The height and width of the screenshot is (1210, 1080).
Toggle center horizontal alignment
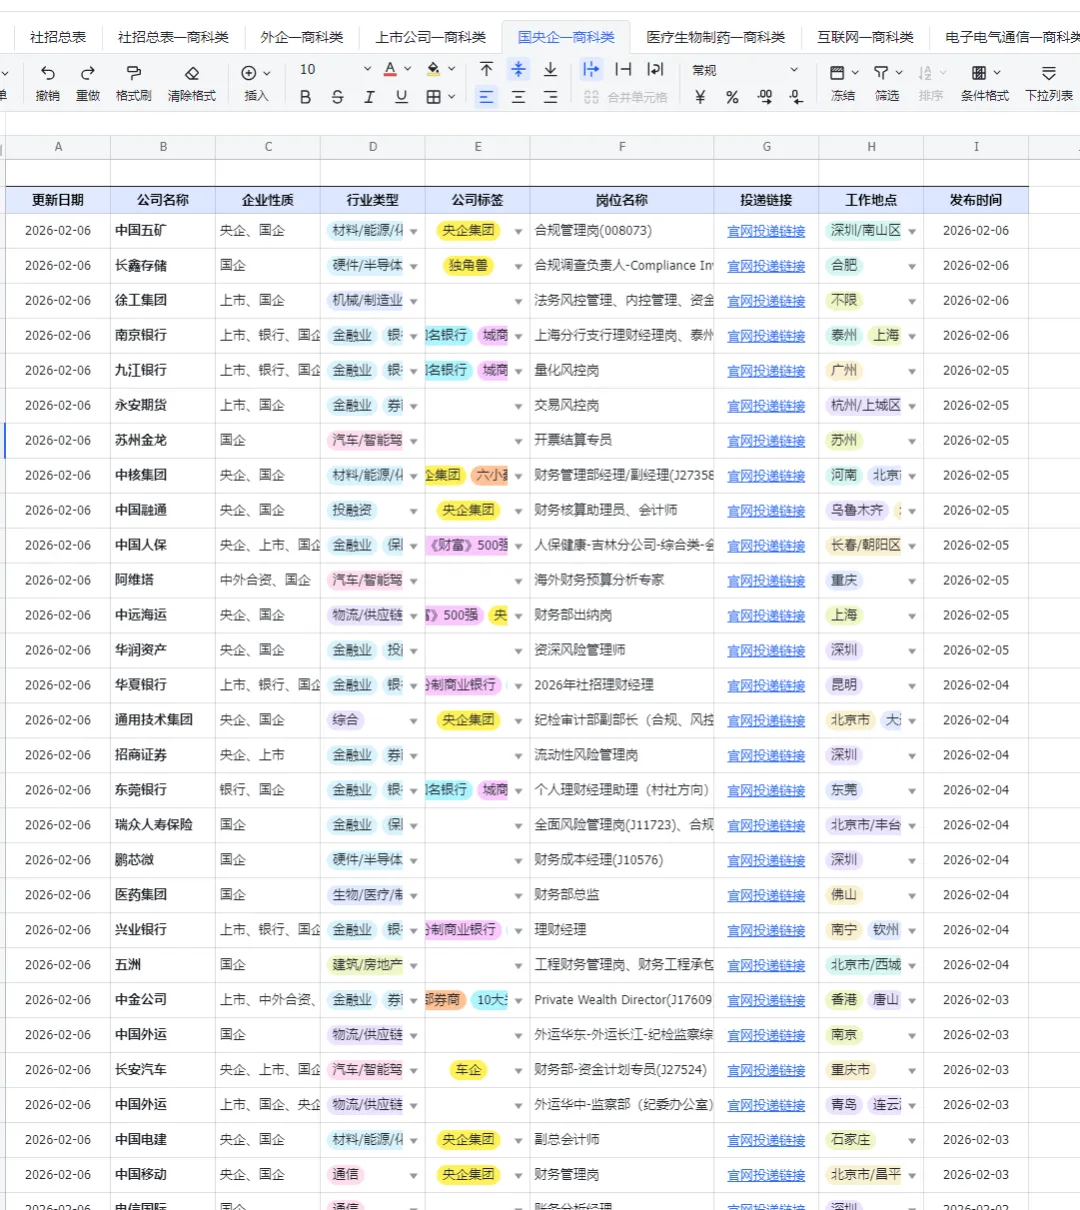518,97
